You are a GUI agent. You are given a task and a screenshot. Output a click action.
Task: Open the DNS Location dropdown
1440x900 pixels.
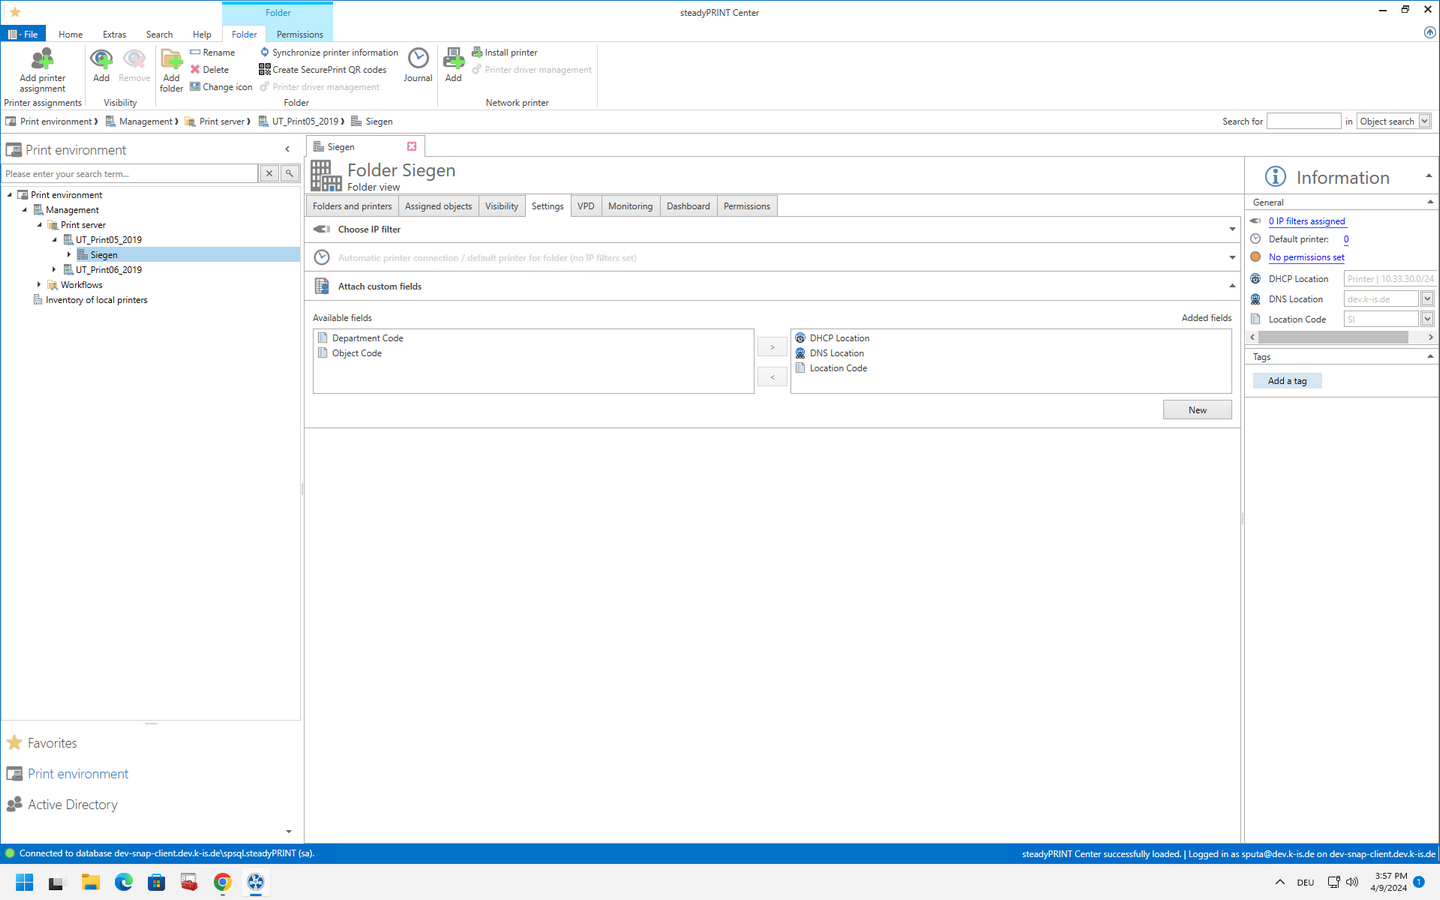1427,299
